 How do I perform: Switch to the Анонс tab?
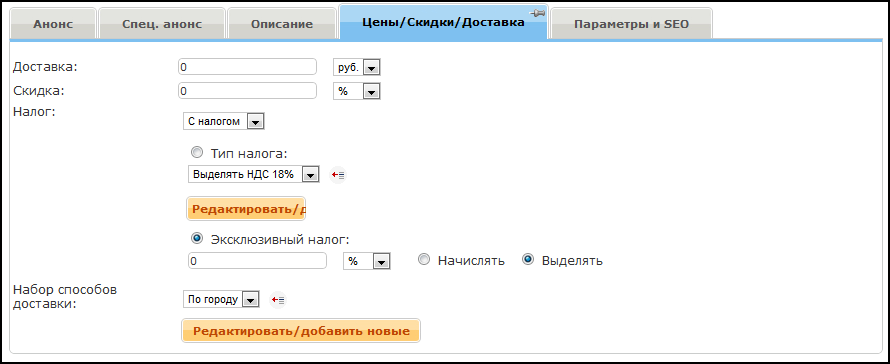53,24
